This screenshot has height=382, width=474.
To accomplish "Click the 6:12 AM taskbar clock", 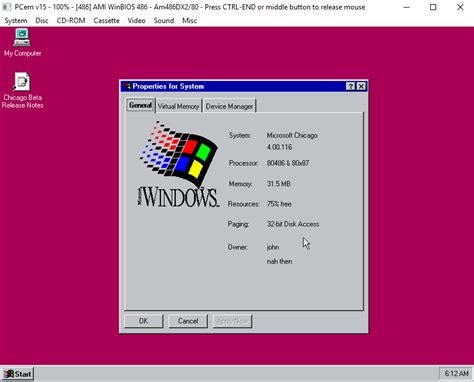I will coord(456,374).
